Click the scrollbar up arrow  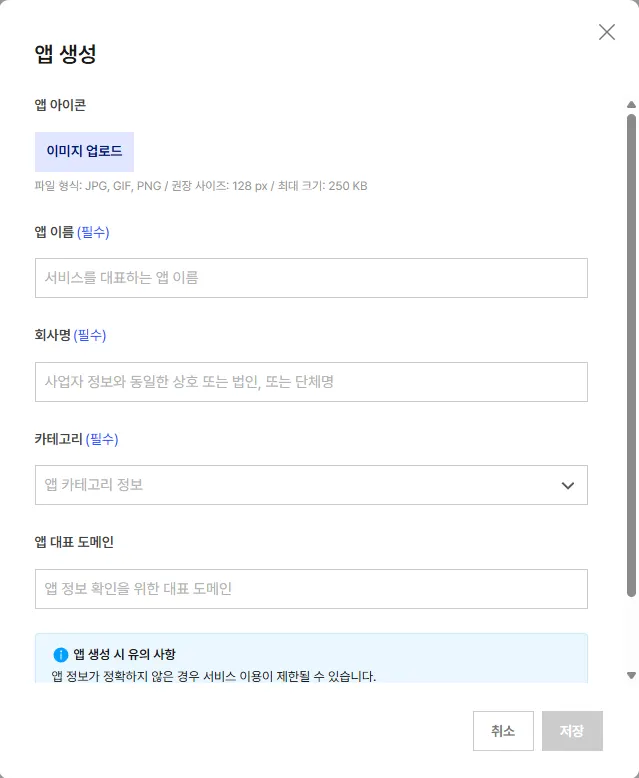631,105
